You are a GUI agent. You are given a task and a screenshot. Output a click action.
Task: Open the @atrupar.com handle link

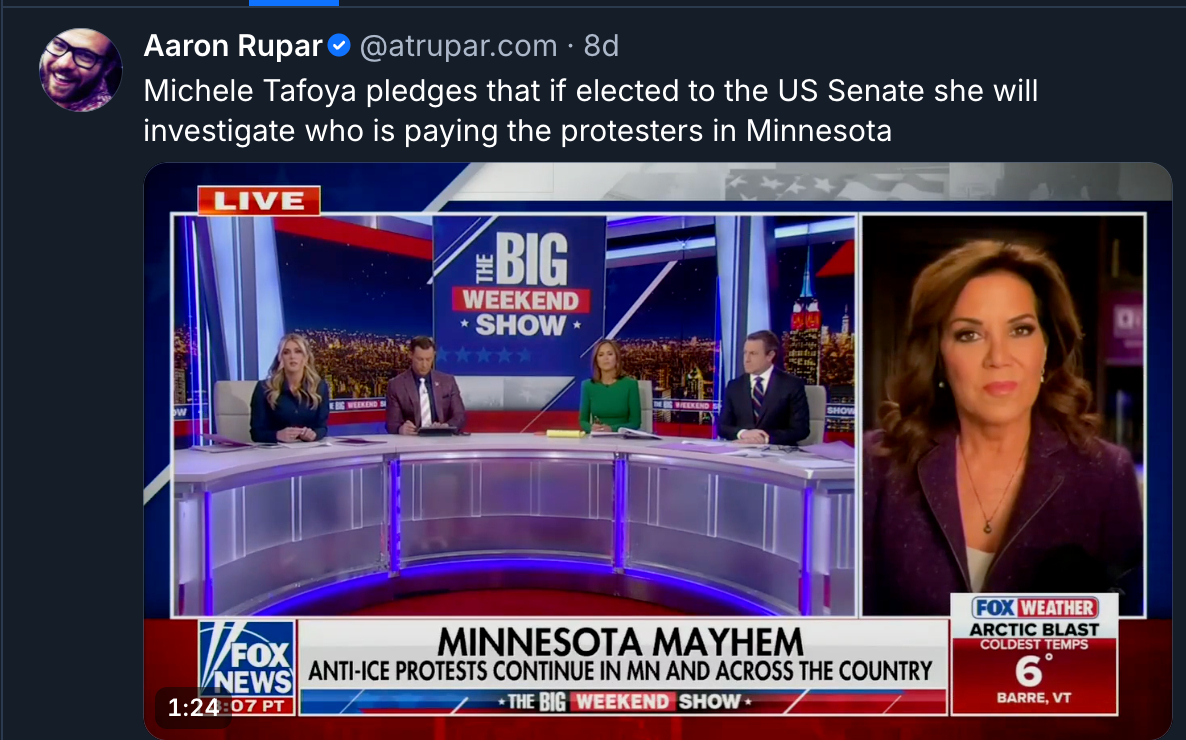[458, 46]
